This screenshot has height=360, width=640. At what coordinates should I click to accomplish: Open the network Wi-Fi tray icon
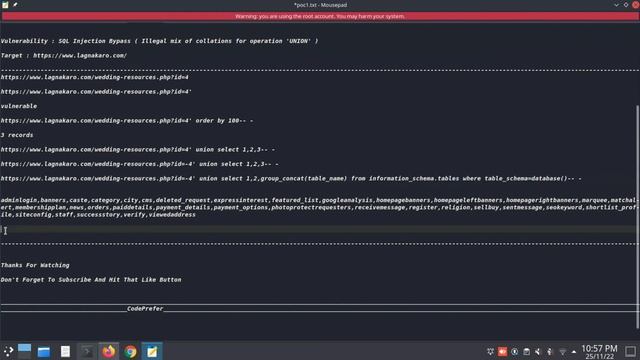point(562,351)
